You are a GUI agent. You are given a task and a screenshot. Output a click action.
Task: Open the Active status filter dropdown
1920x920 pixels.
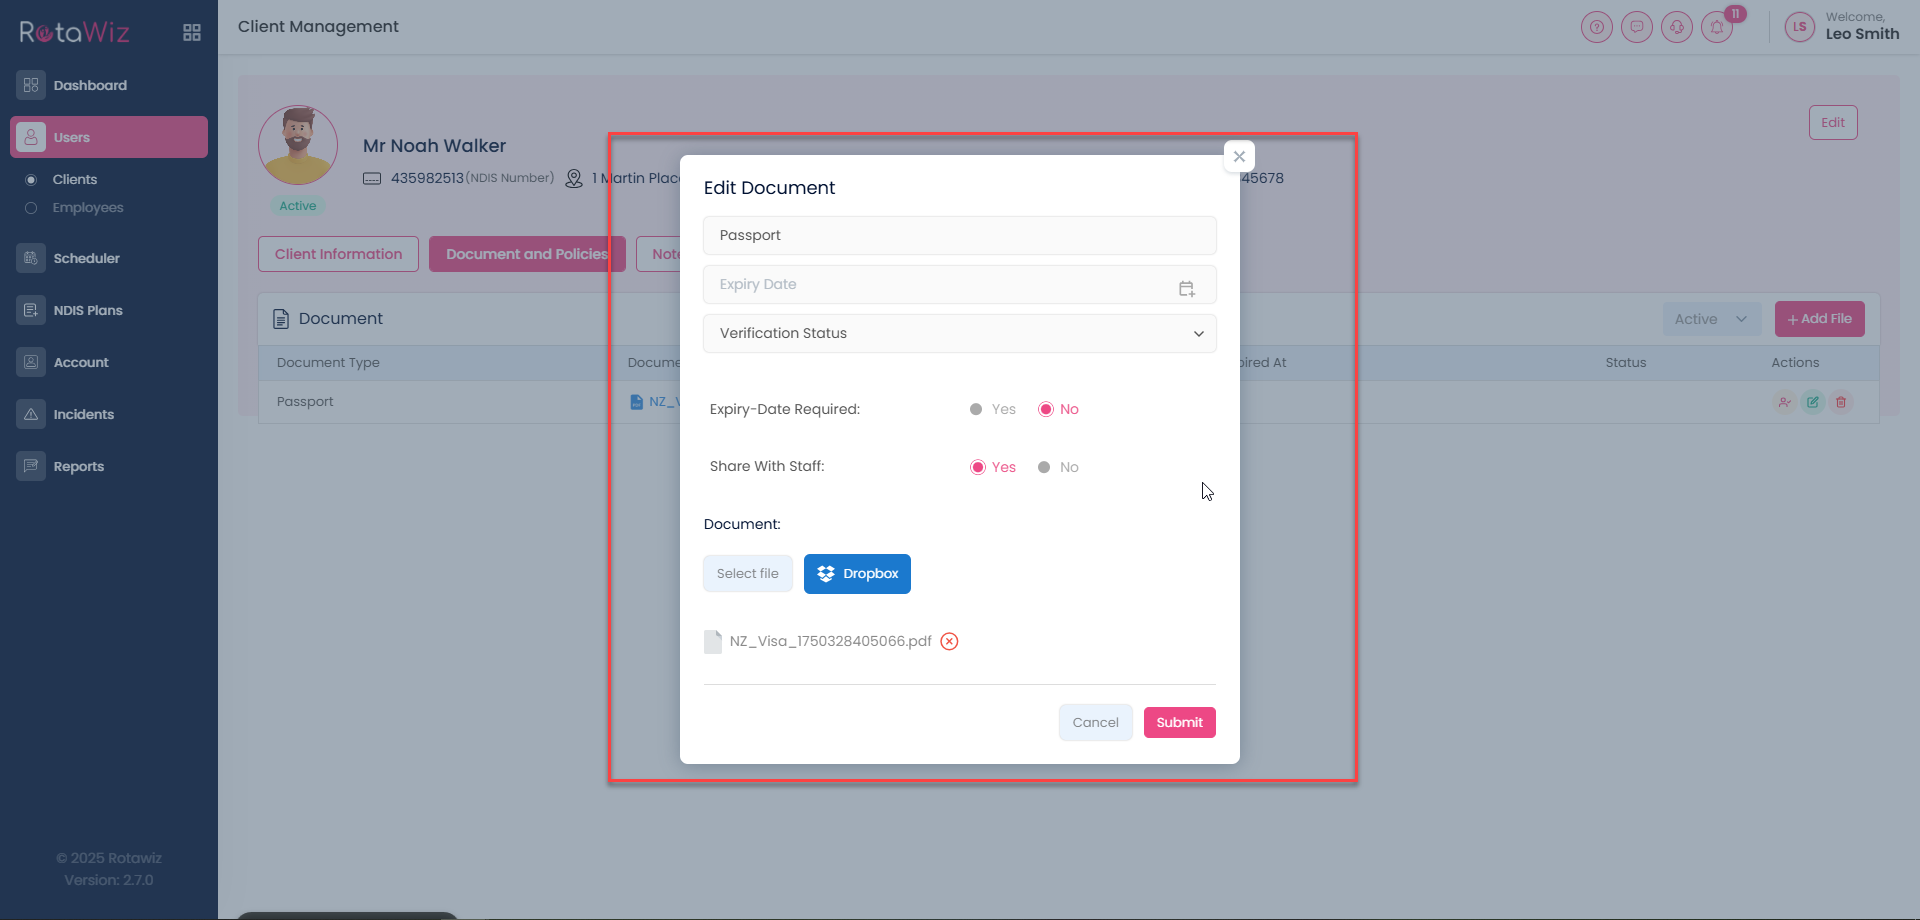tap(1711, 319)
